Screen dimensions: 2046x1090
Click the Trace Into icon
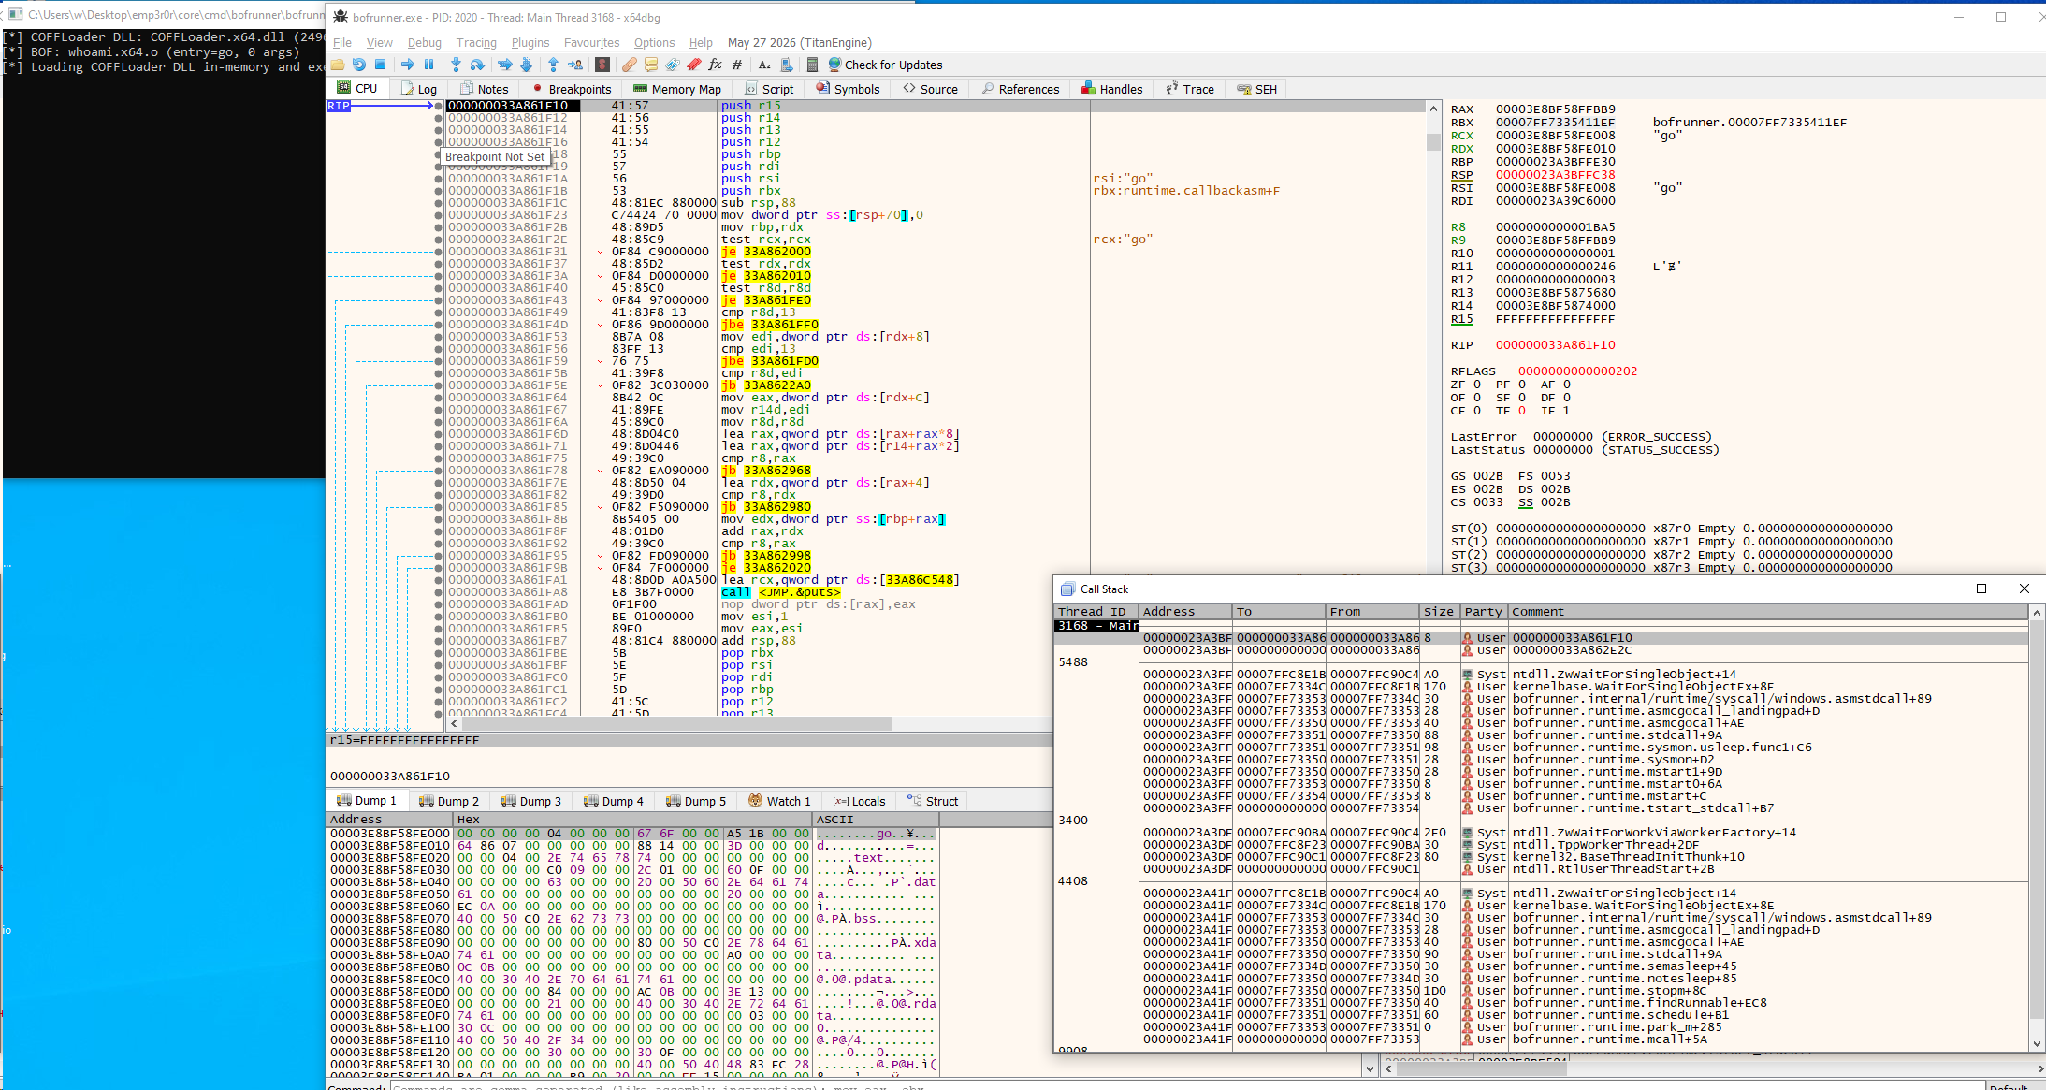coord(505,64)
